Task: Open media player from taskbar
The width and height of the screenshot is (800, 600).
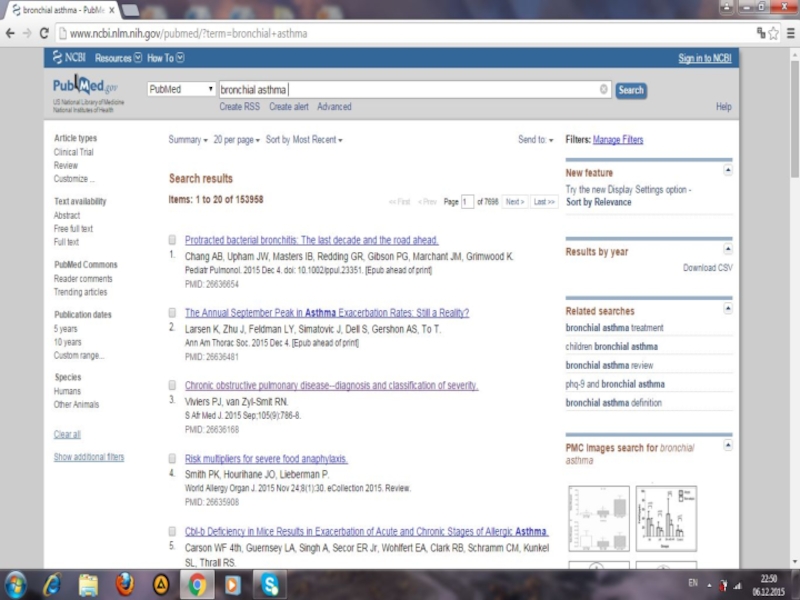Action: pyautogui.click(x=233, y=585)
